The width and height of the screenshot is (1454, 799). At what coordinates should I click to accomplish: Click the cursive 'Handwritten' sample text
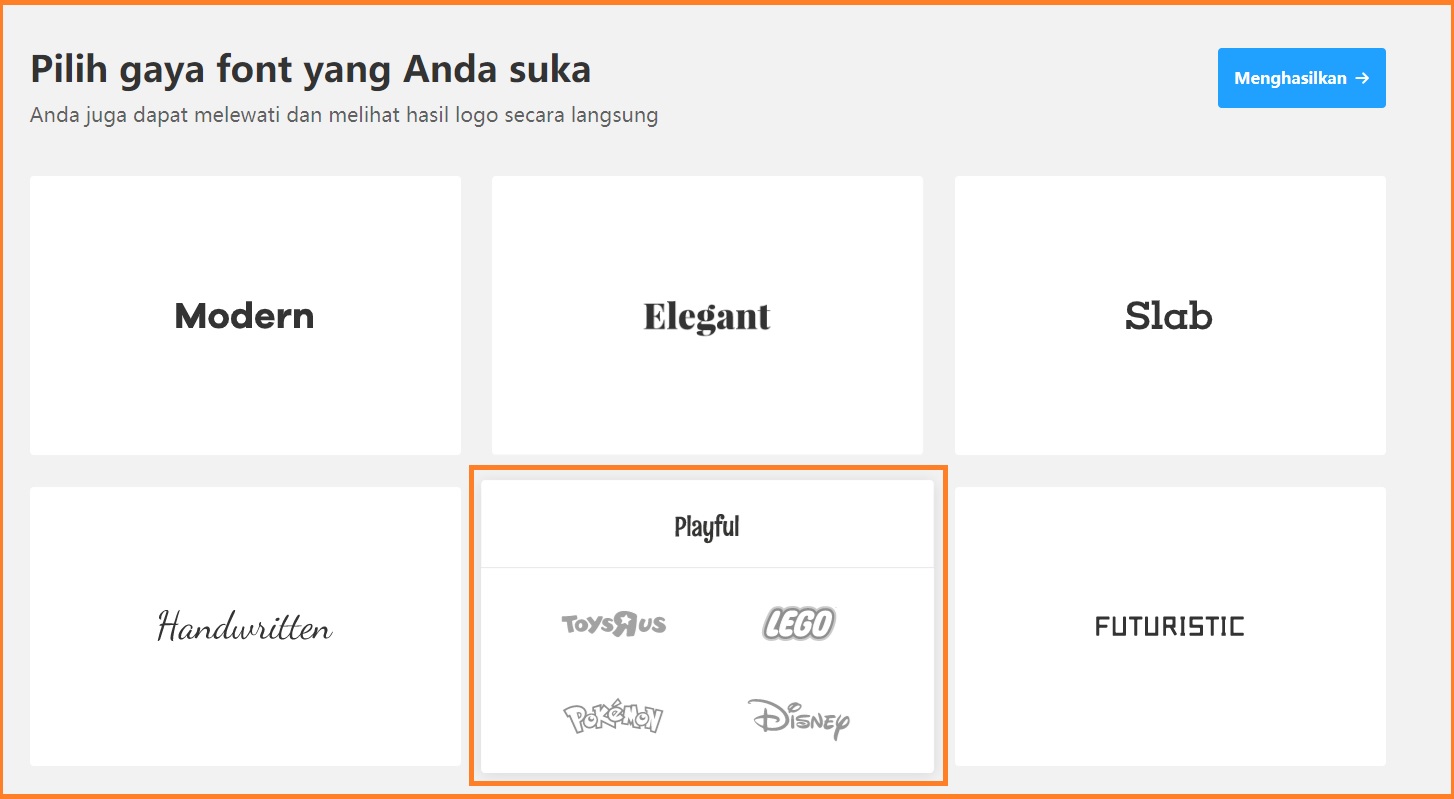[245, 627]
